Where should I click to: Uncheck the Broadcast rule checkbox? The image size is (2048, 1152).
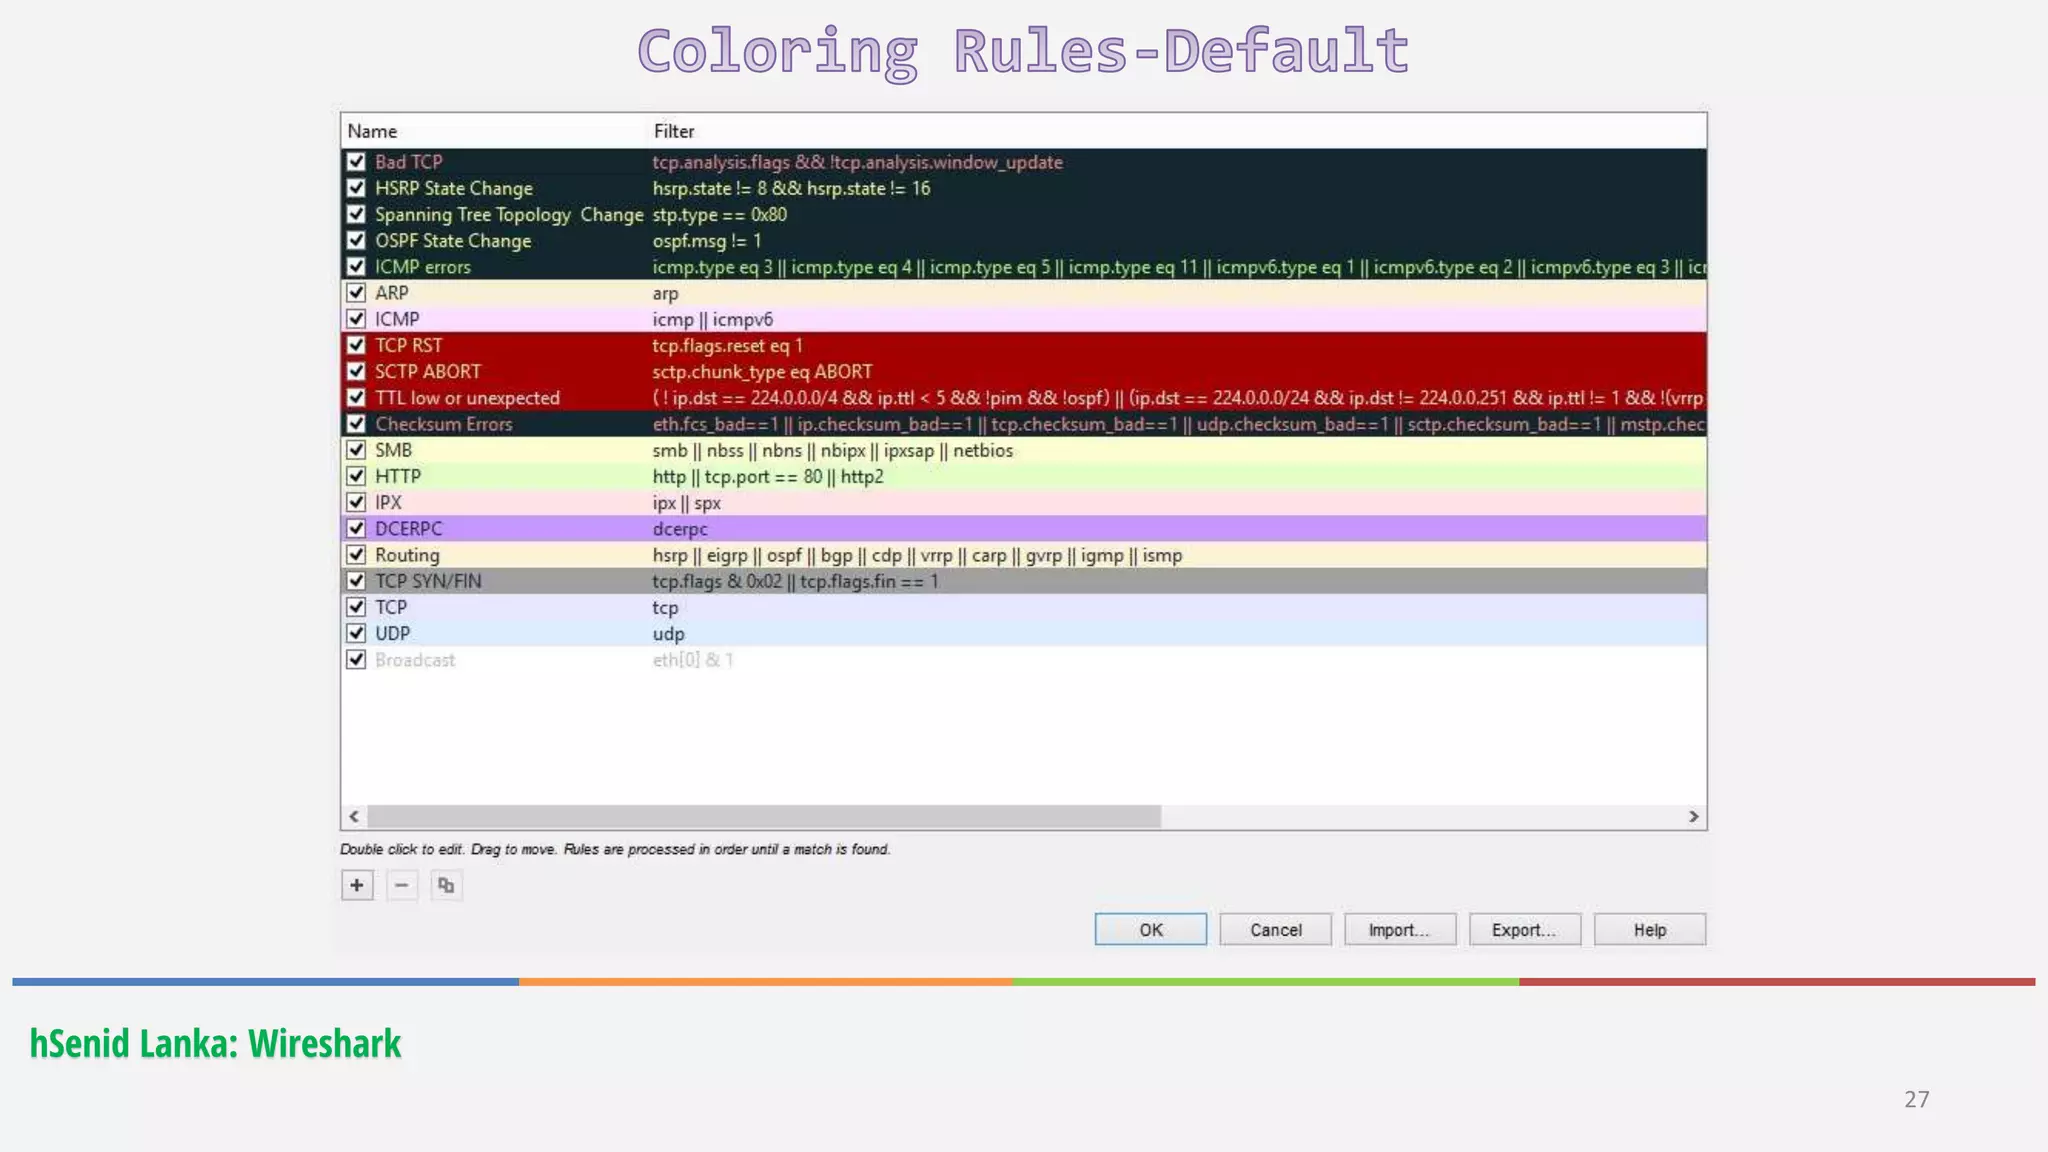coord(356,660)
